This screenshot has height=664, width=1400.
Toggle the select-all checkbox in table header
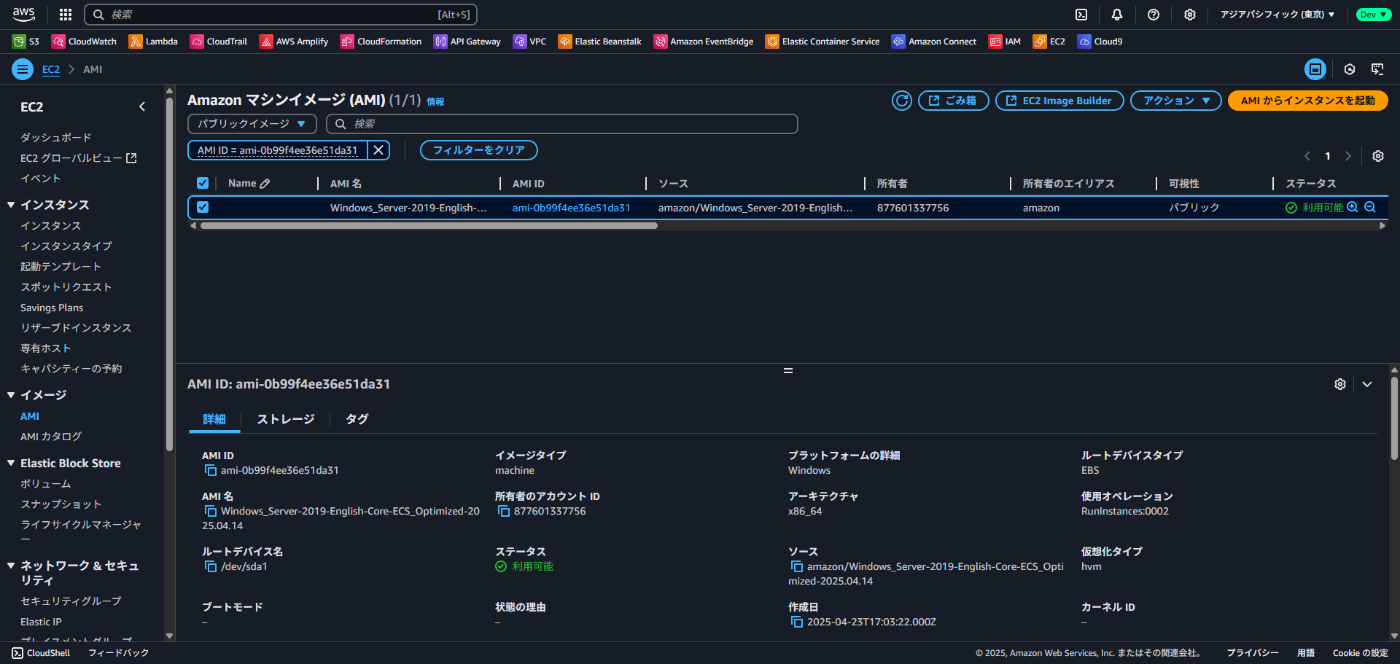point(202,183)
